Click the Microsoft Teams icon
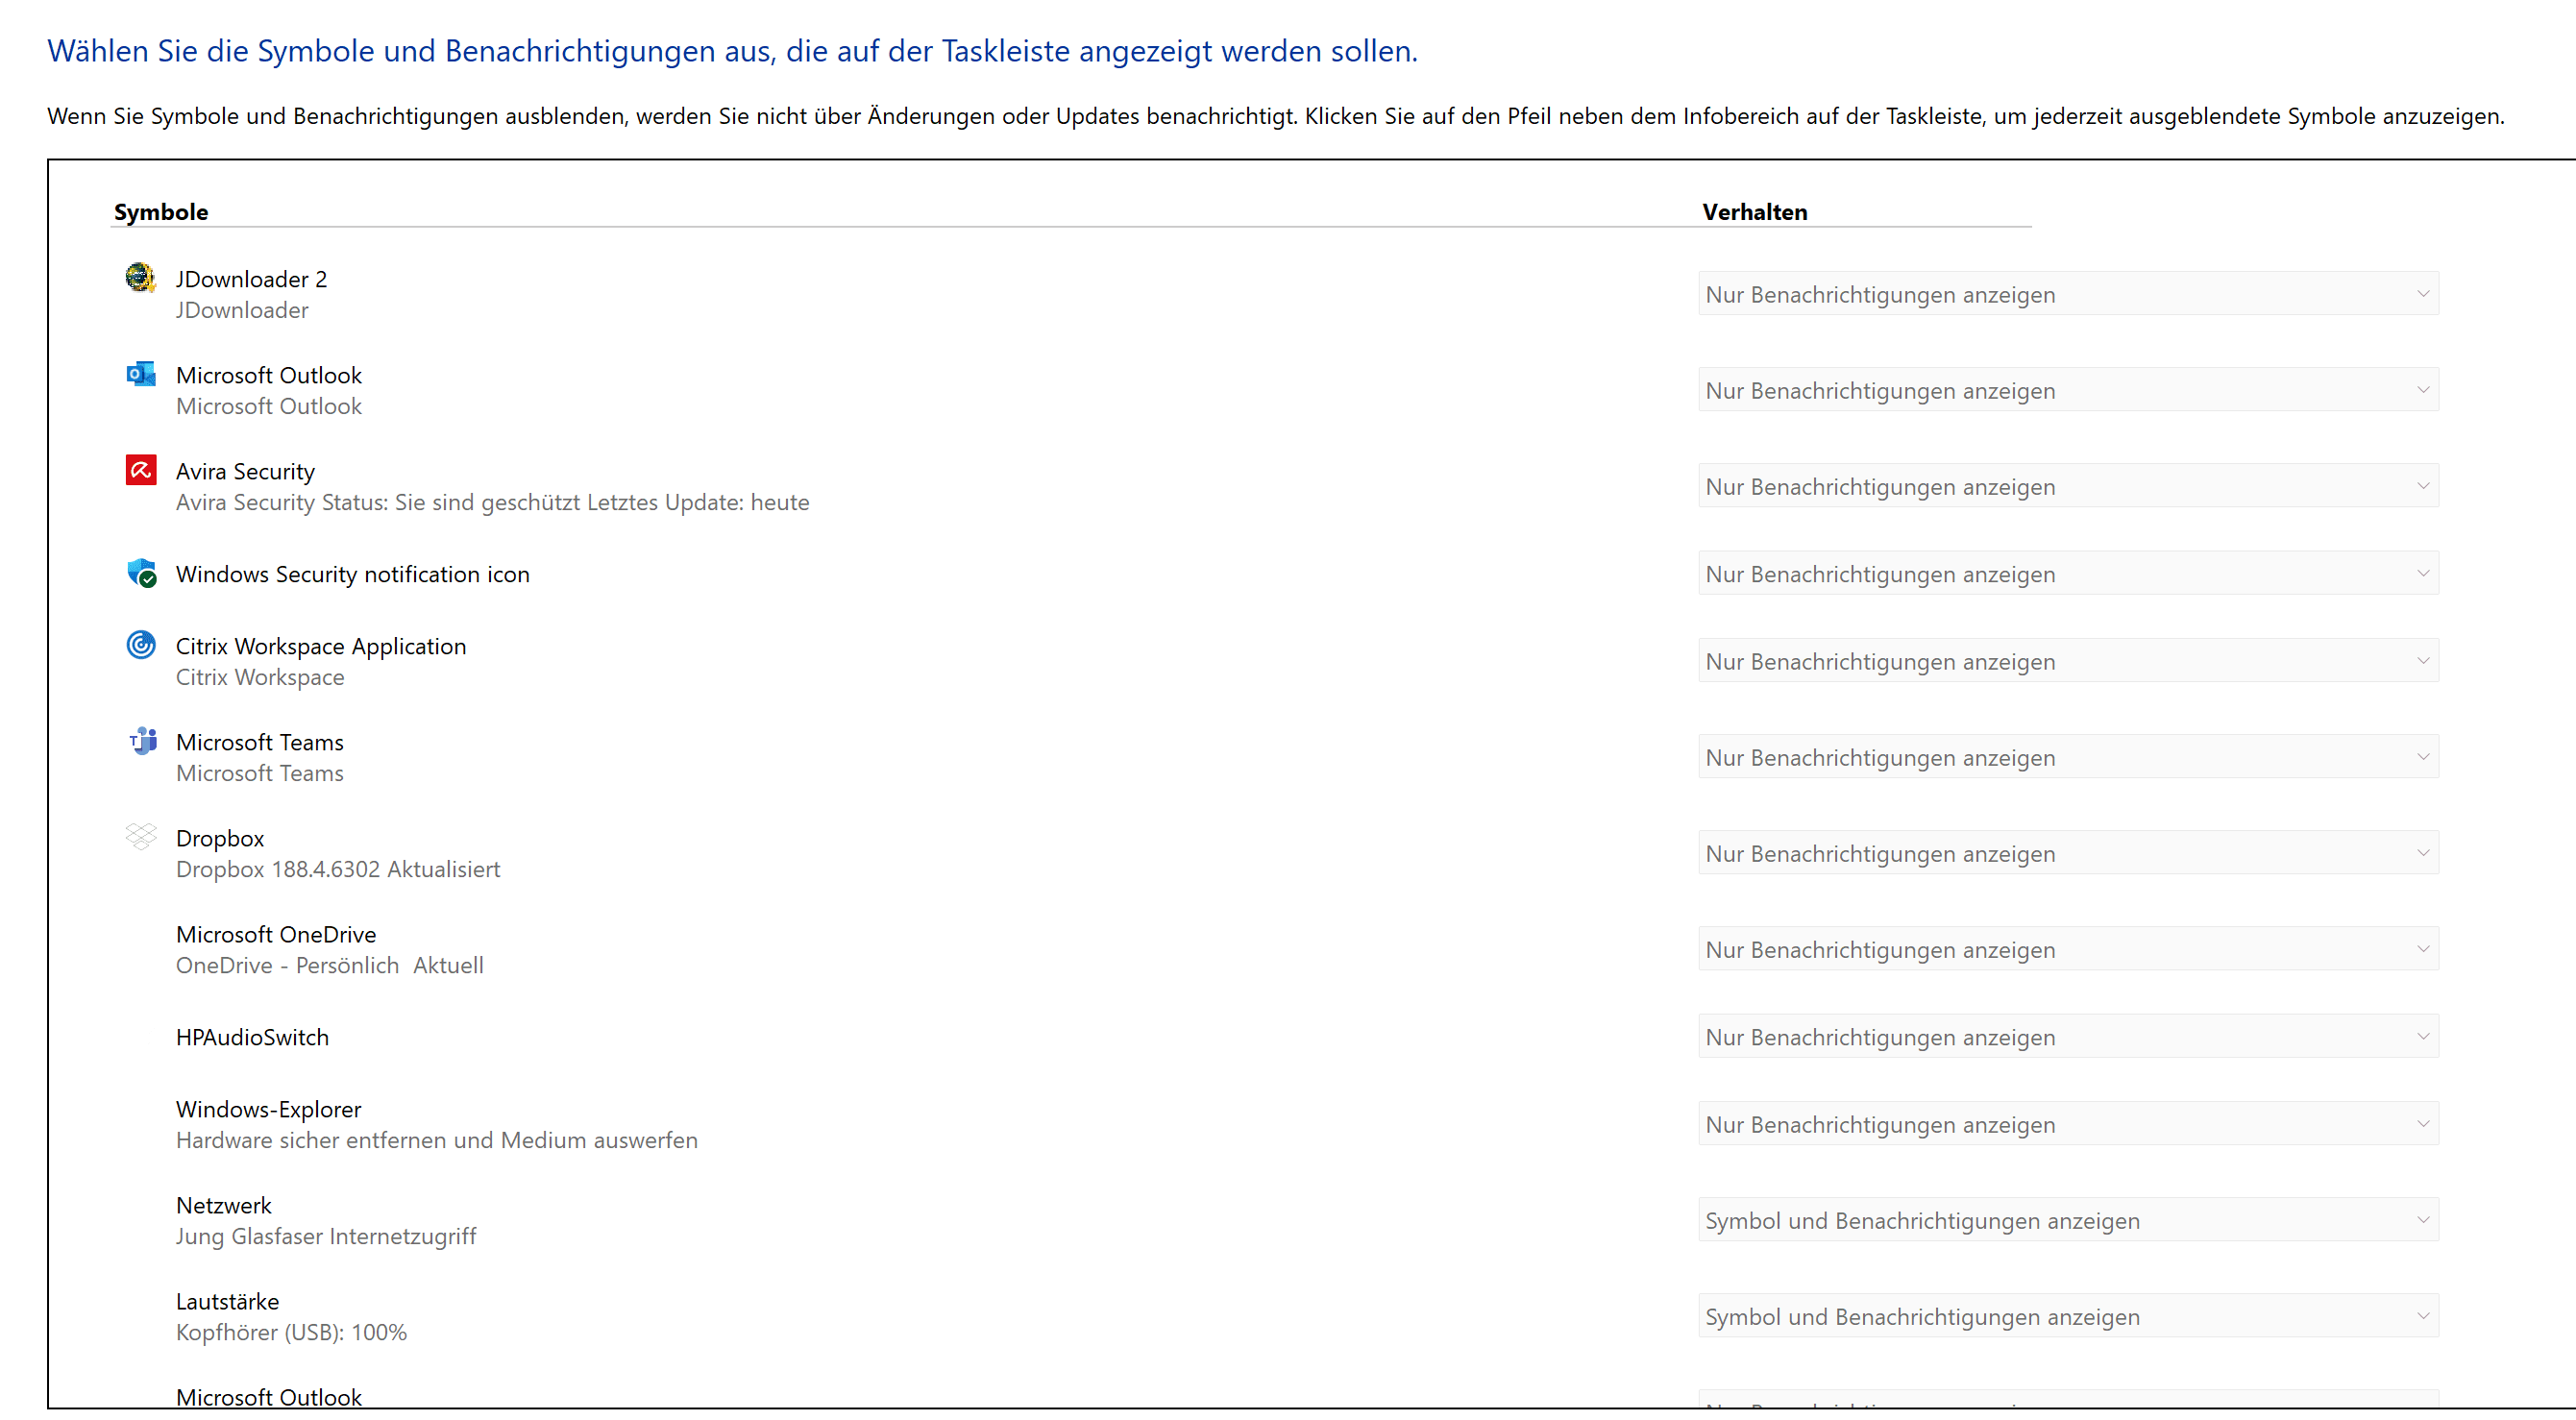Image resolution: width=2576 pixels, height=1420 pixels. tap(143, 741)
